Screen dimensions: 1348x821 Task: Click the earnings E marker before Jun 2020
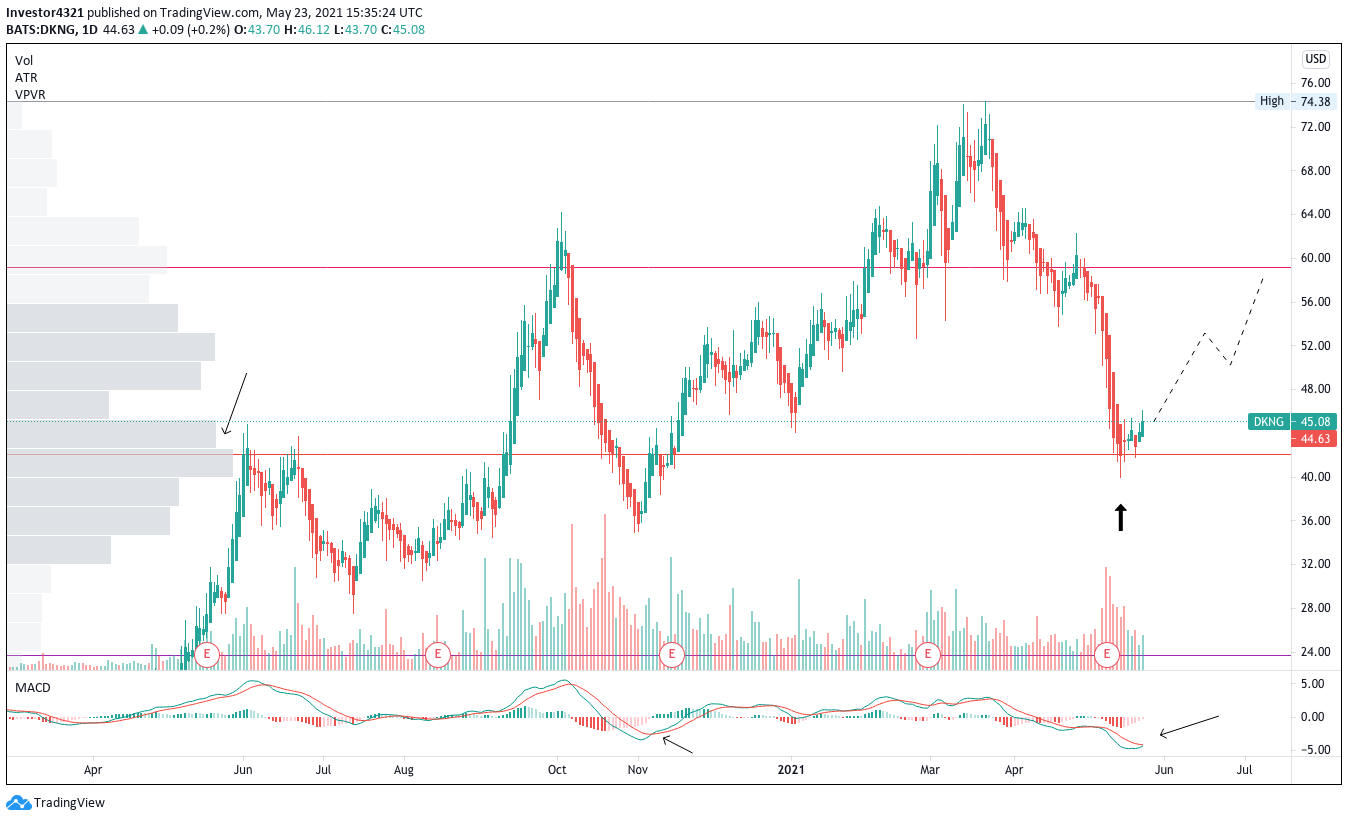click(207, 655)
